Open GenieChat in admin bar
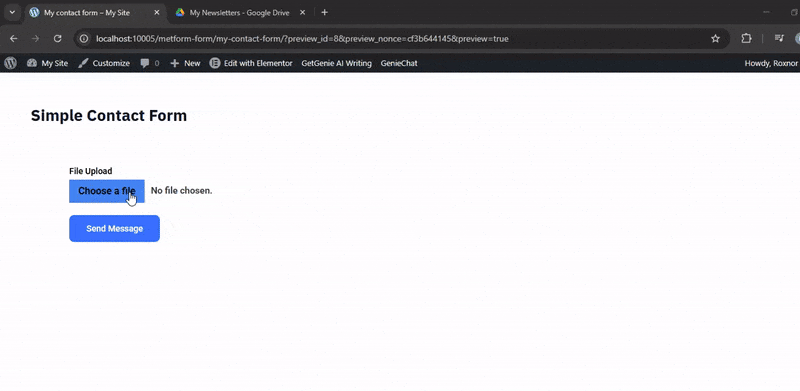Image resolution: width=800 pixels, height=391 pixels. pos(399,63)
